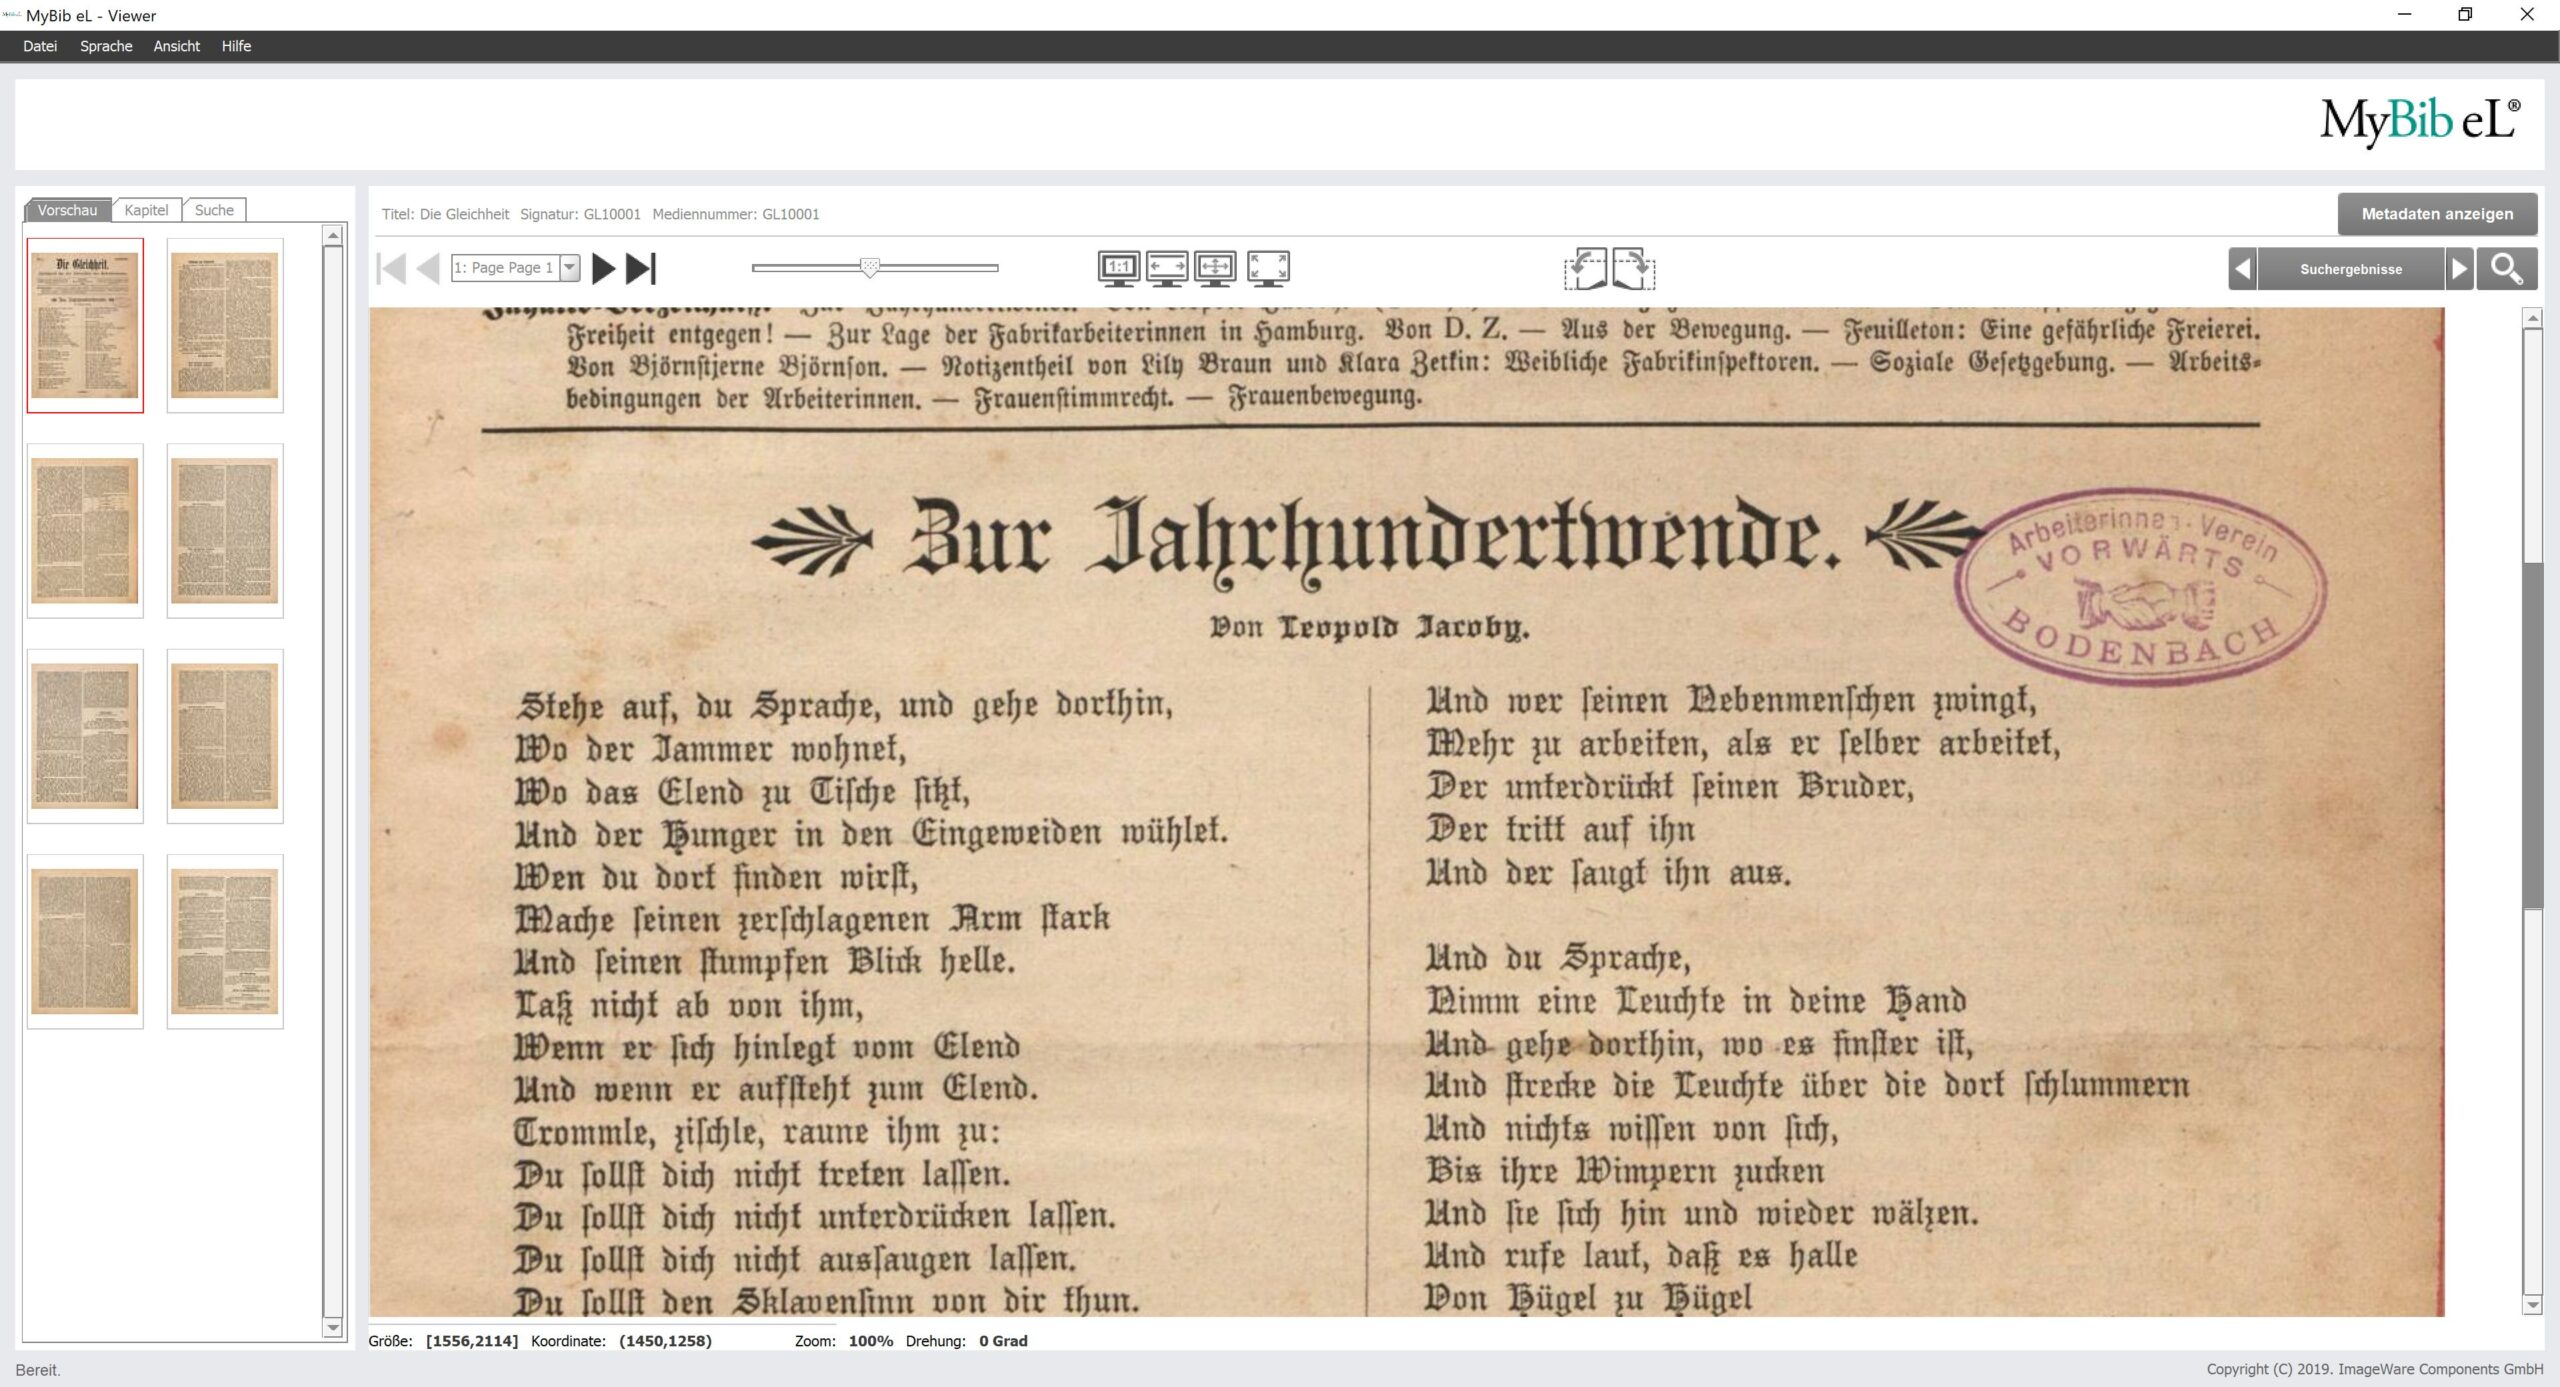Open the Datei menu
Screen dimensions: 2560x1387
pyautogui.click(x=40, y=46)
